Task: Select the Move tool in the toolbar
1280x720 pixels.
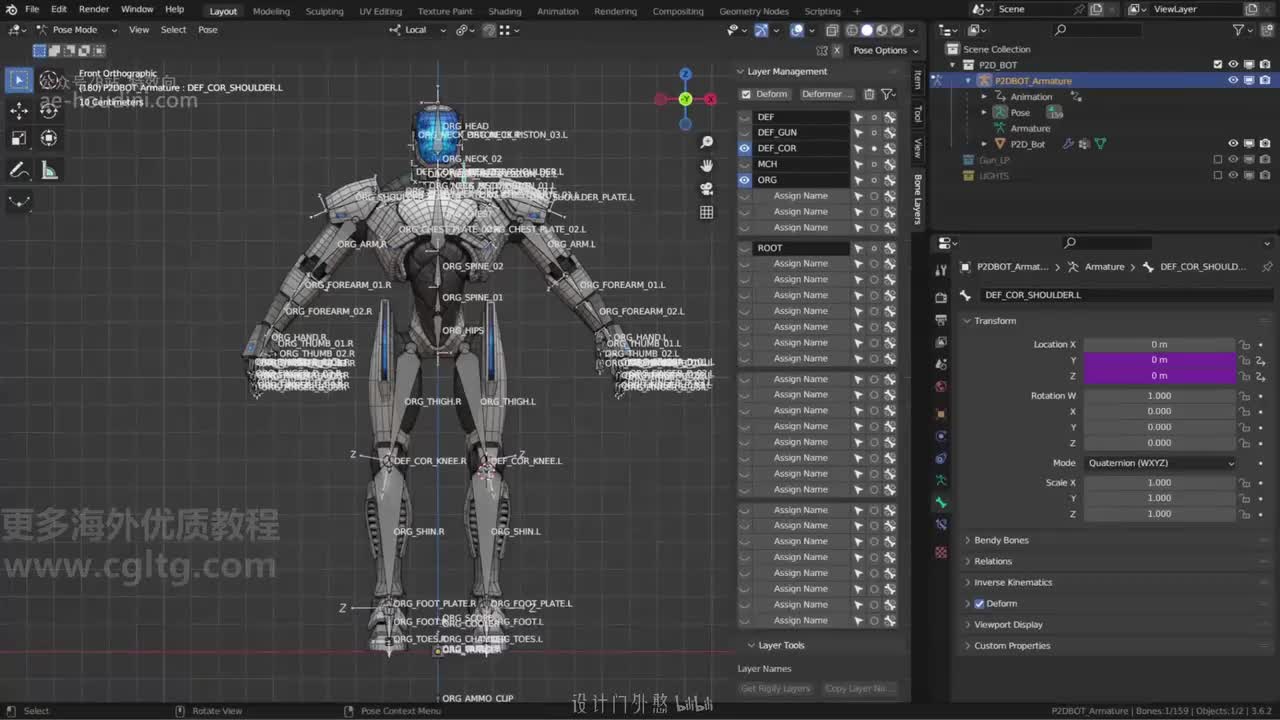Action: 19,109
